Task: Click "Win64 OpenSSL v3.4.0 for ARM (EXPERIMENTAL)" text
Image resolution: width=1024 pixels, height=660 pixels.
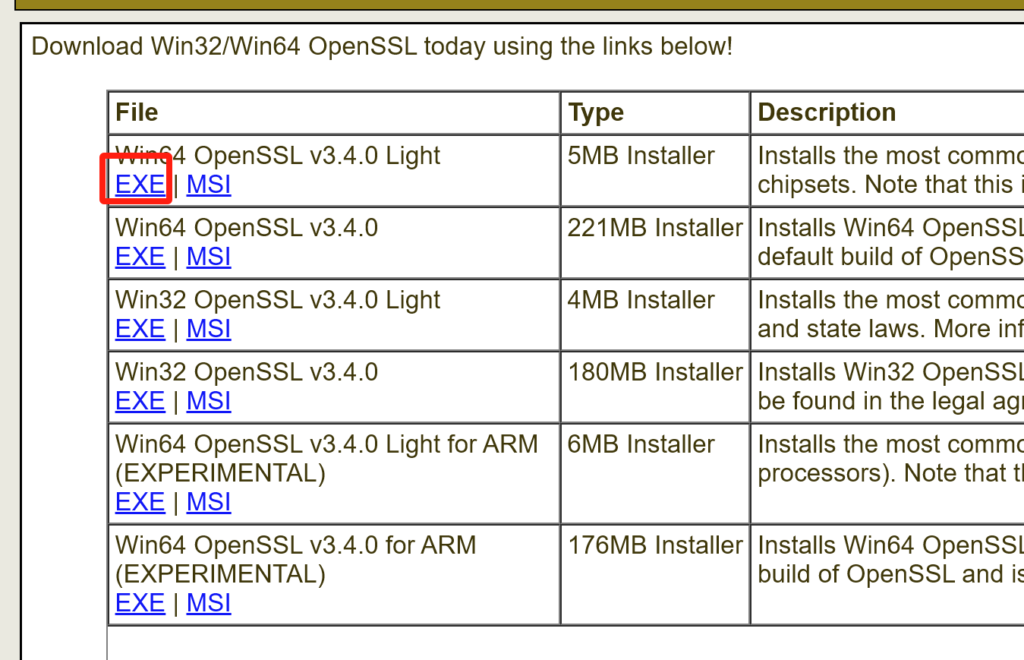Action: (x=296, y=559)
